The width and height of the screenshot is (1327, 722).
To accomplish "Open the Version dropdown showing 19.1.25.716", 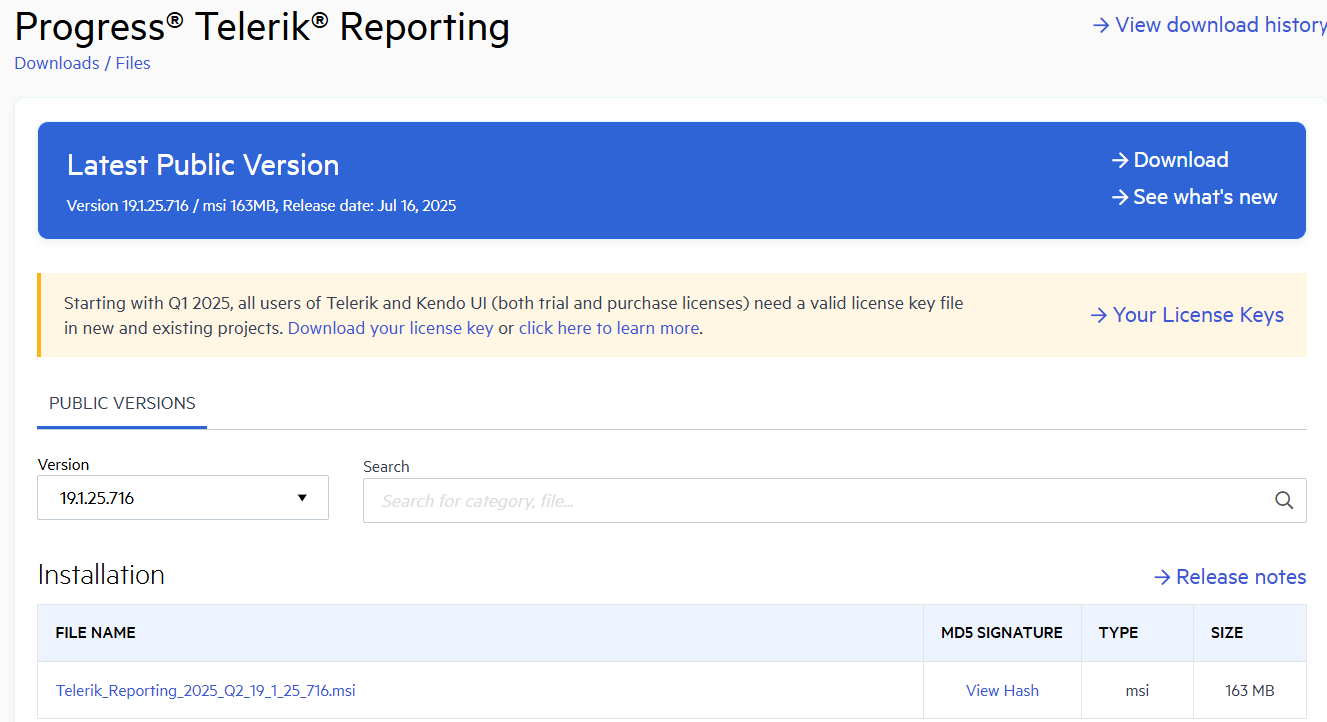I will point(183,497).
